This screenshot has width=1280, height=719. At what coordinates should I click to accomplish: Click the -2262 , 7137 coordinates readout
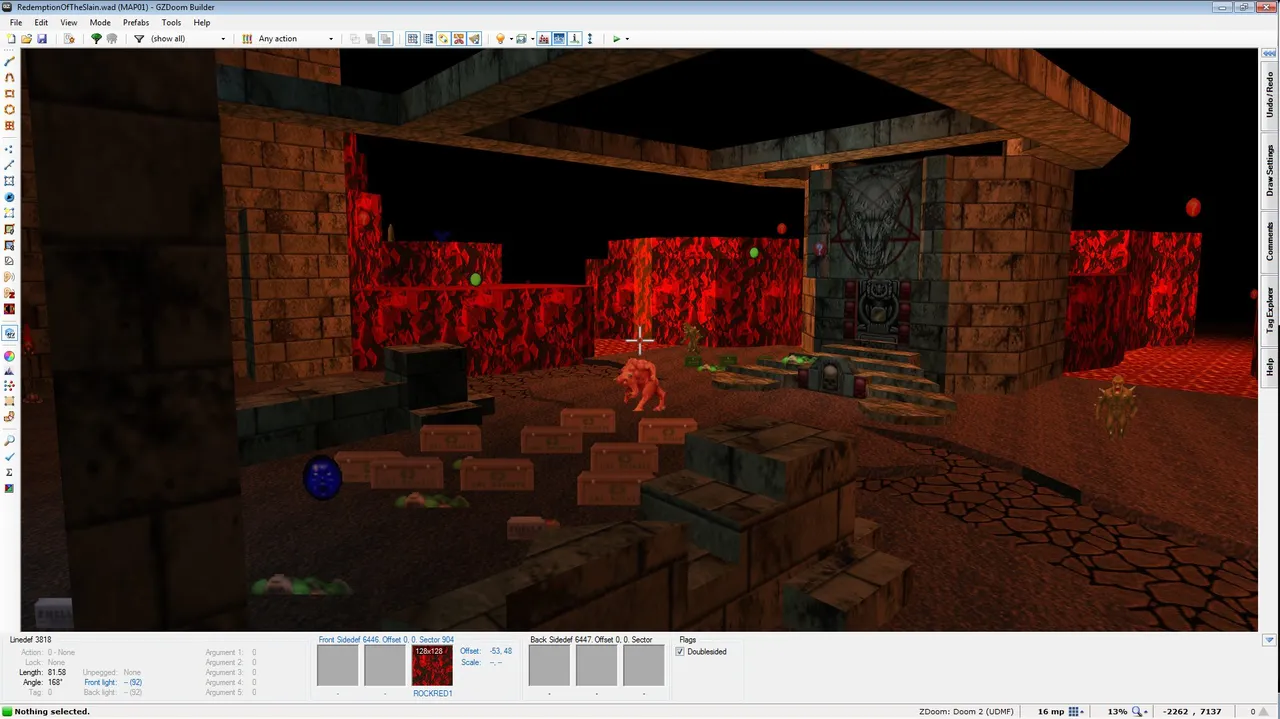[x=1191, y=712]
